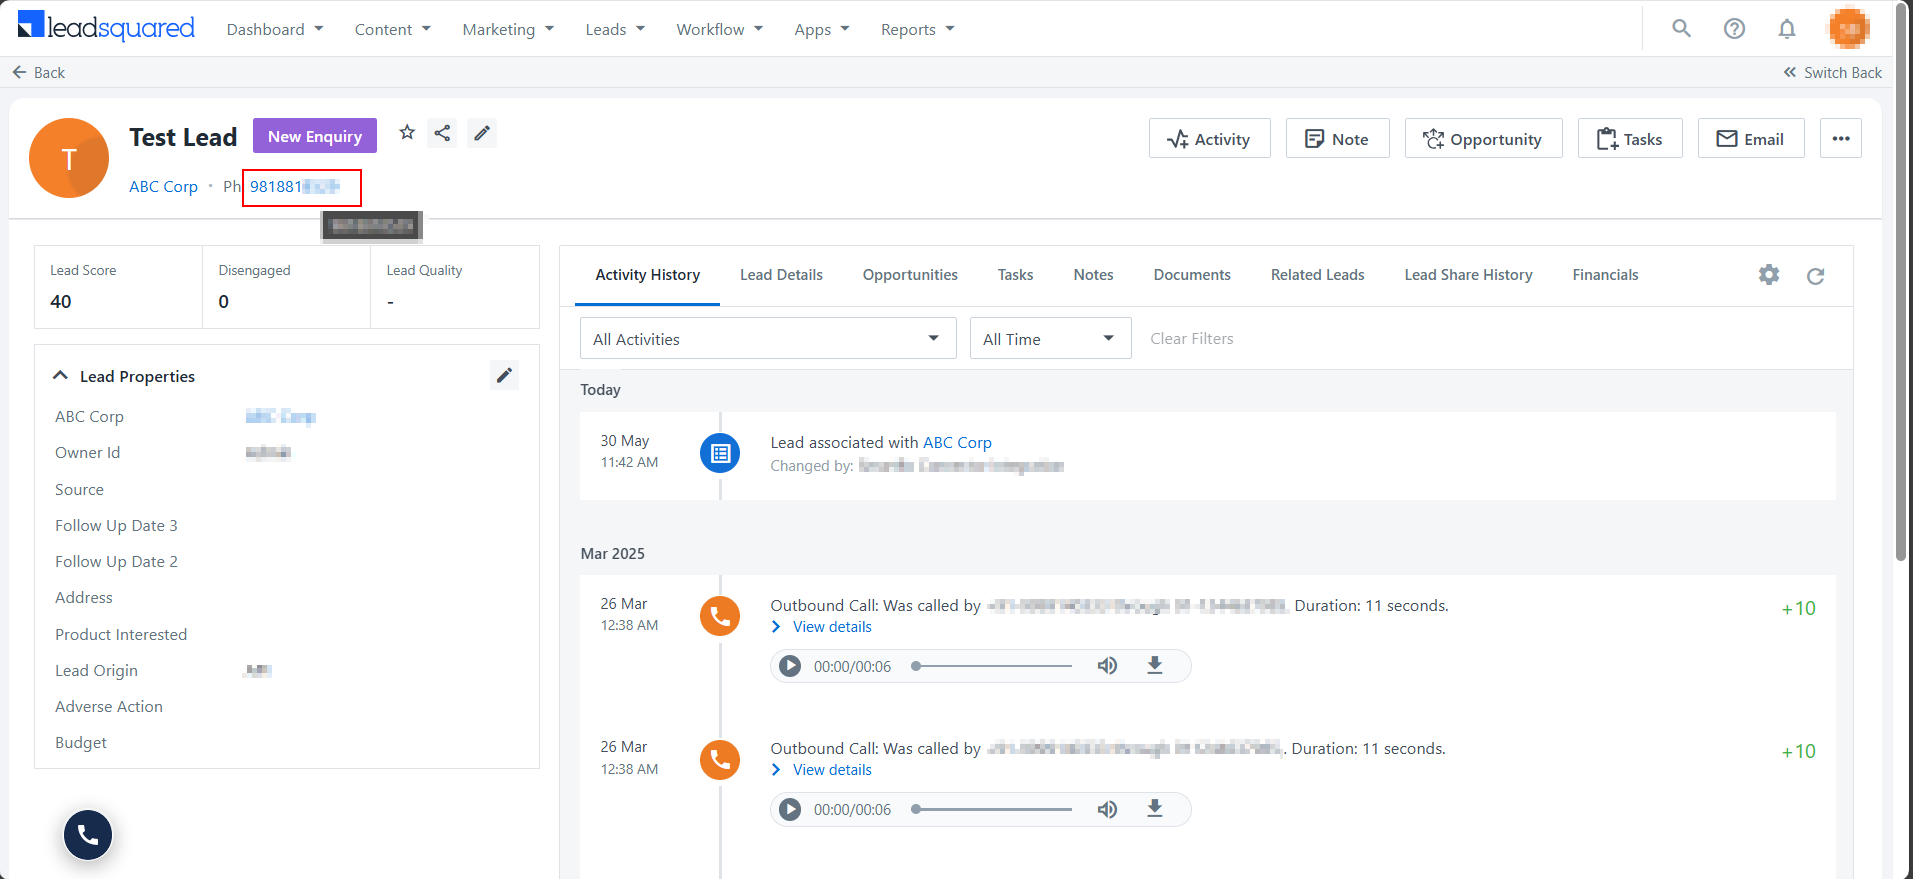The width and height of the screenshot is (1913, 879).
Task: Go Back to previous page
Action: [x=38, y=73]
